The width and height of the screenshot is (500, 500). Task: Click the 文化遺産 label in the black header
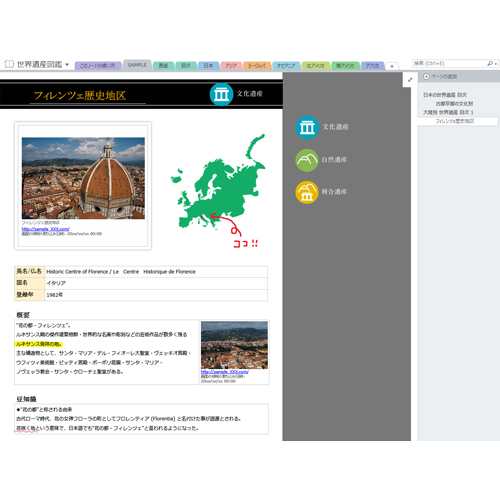(250, 94)
